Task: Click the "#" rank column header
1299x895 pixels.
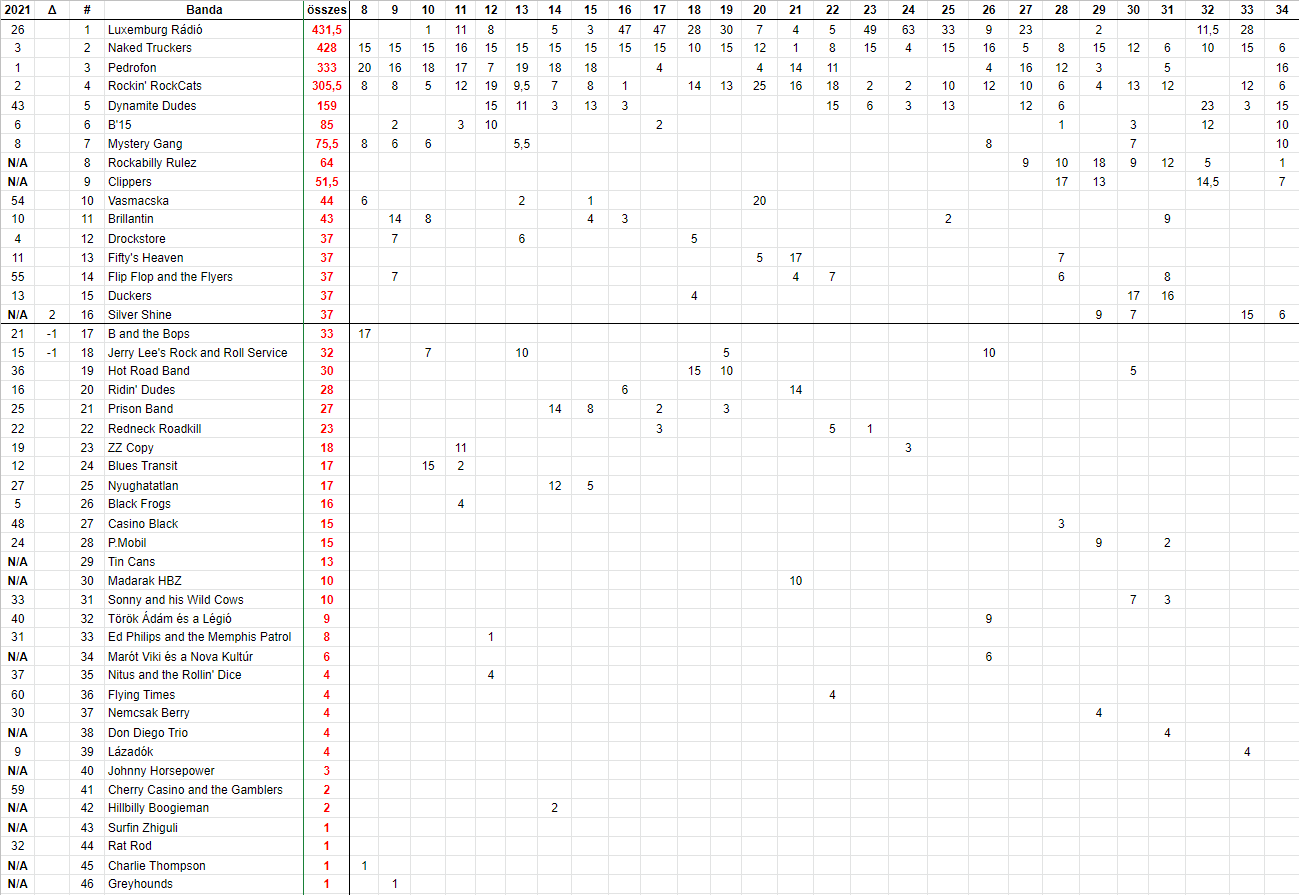Action: [x=87, y=9]
